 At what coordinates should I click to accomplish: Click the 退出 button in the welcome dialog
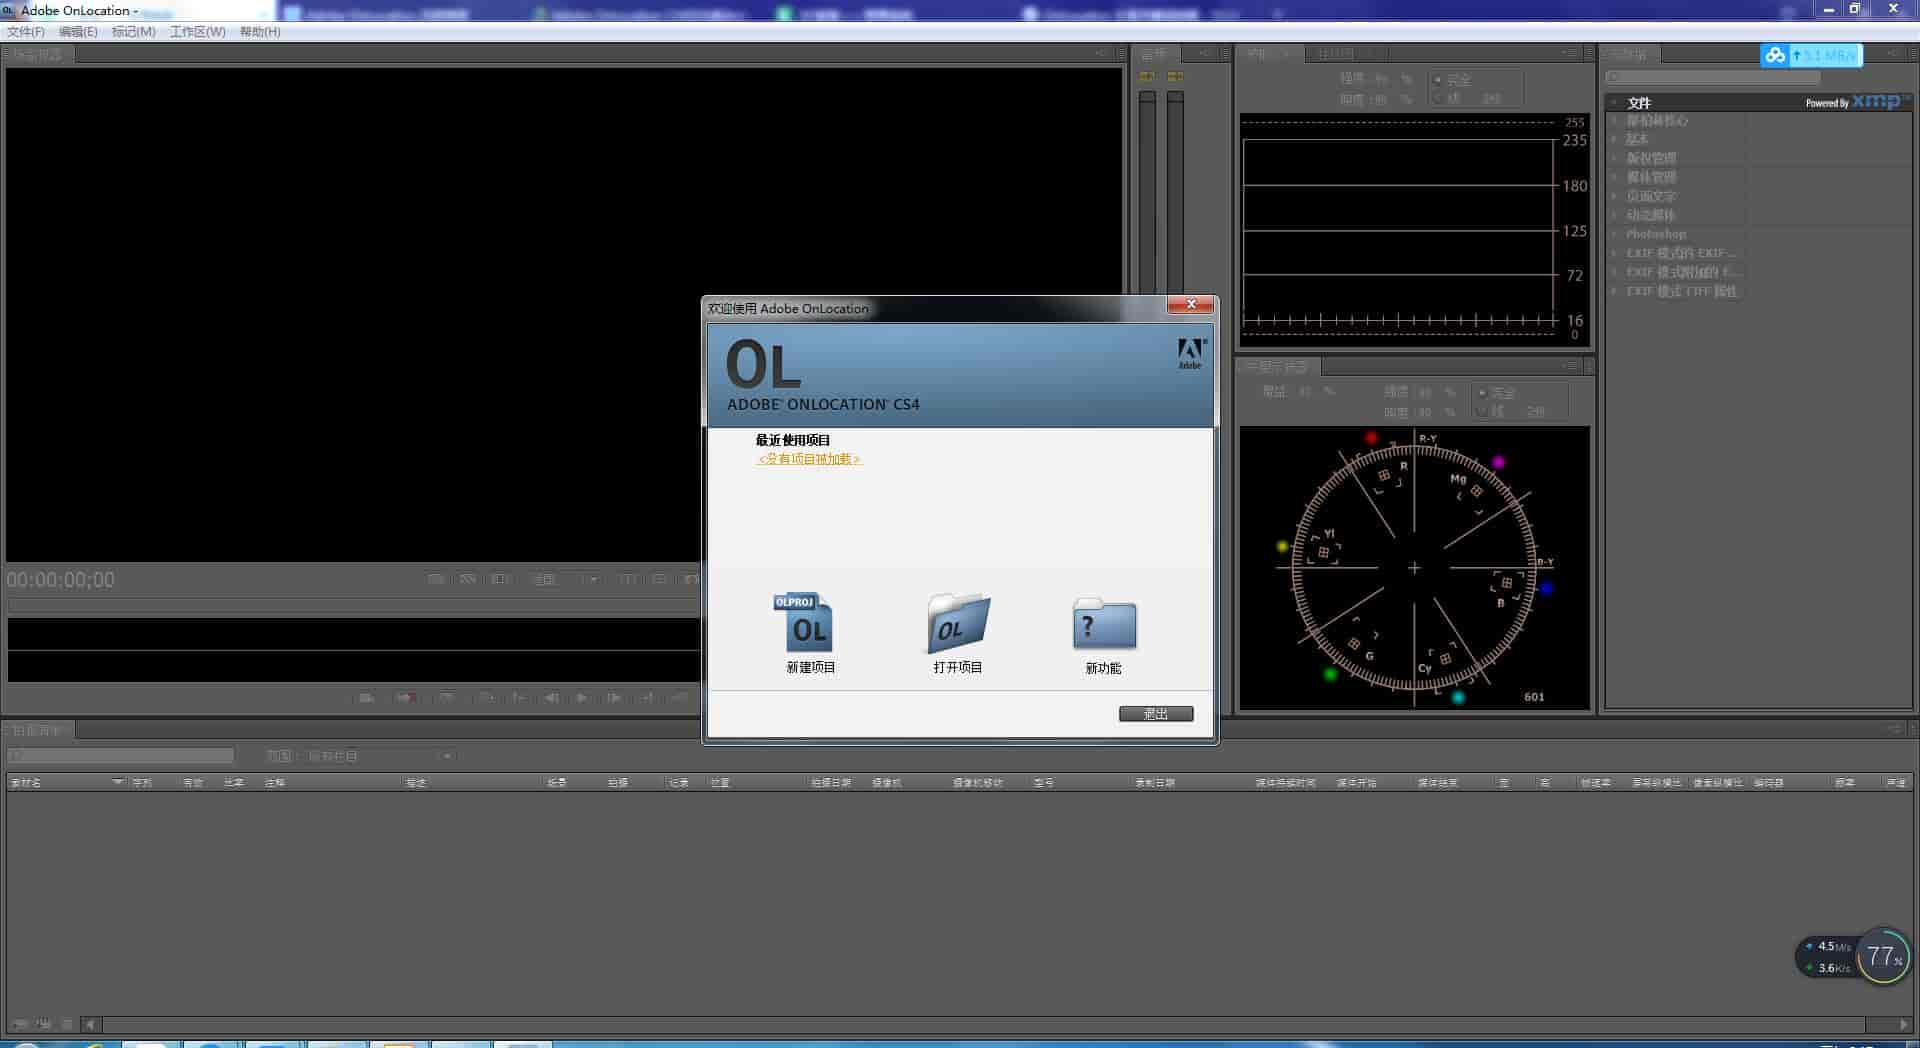1156,713
